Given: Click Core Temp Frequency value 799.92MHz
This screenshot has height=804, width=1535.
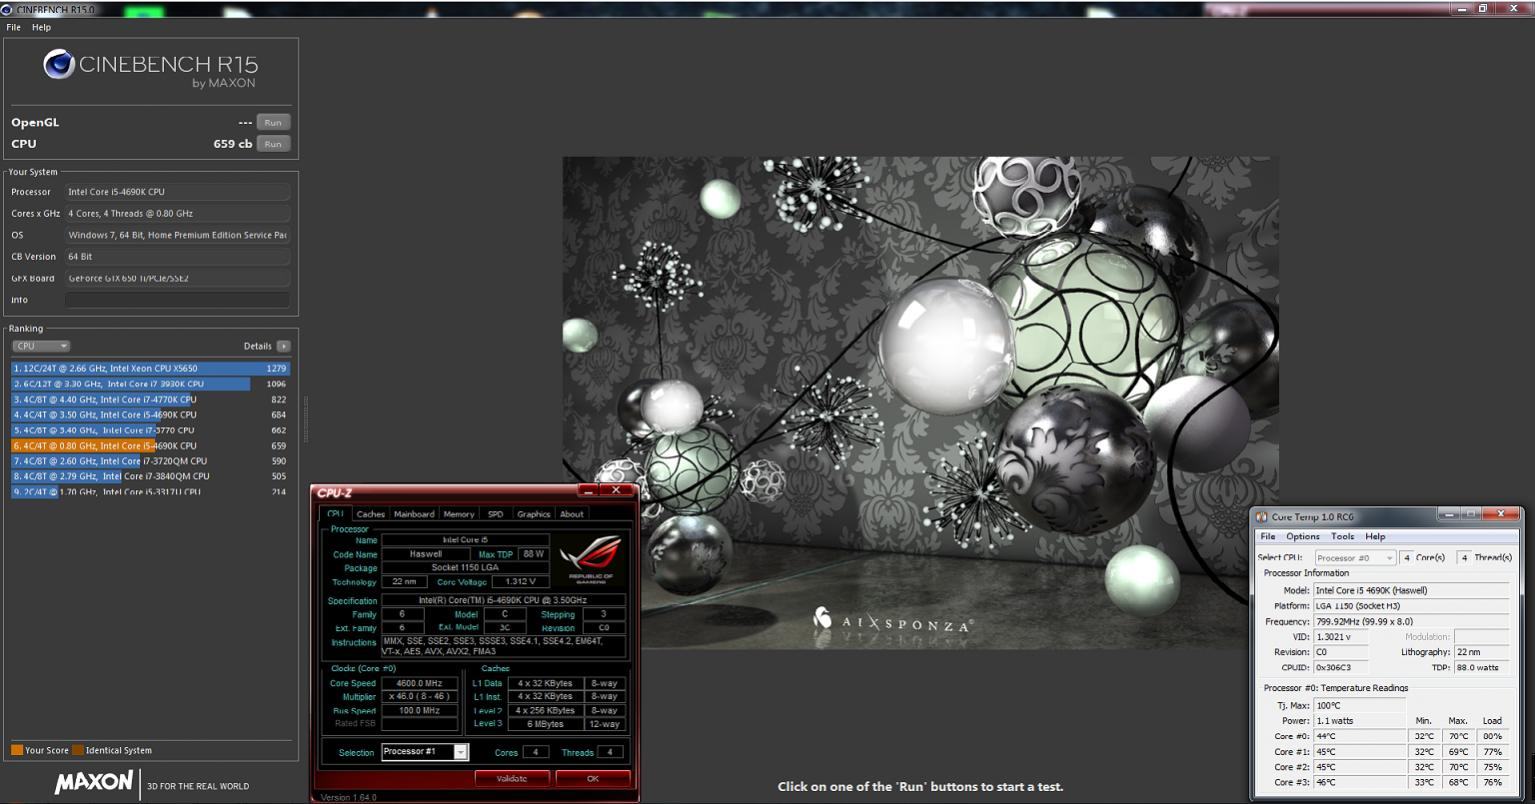Looking at the screenshot, I should [x=1411, y=622].
